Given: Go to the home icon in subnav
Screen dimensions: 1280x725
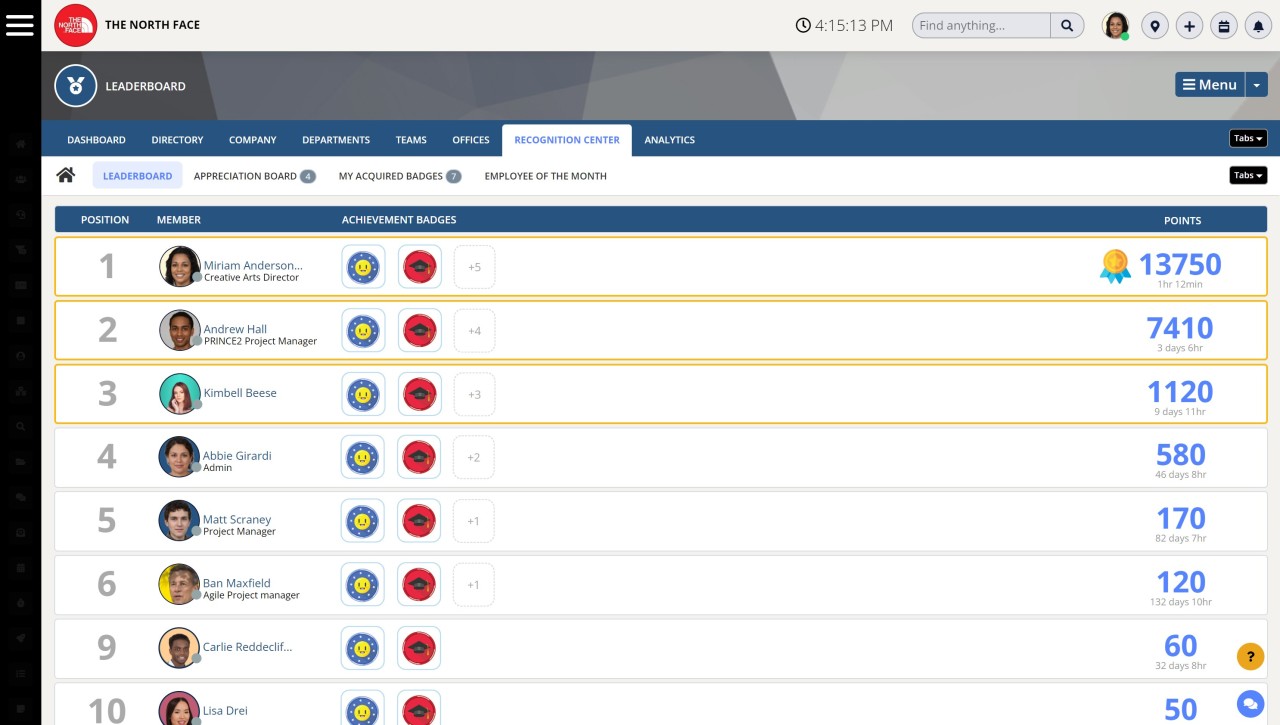Looking at the screenshot, I should click(x=66, y=176).
